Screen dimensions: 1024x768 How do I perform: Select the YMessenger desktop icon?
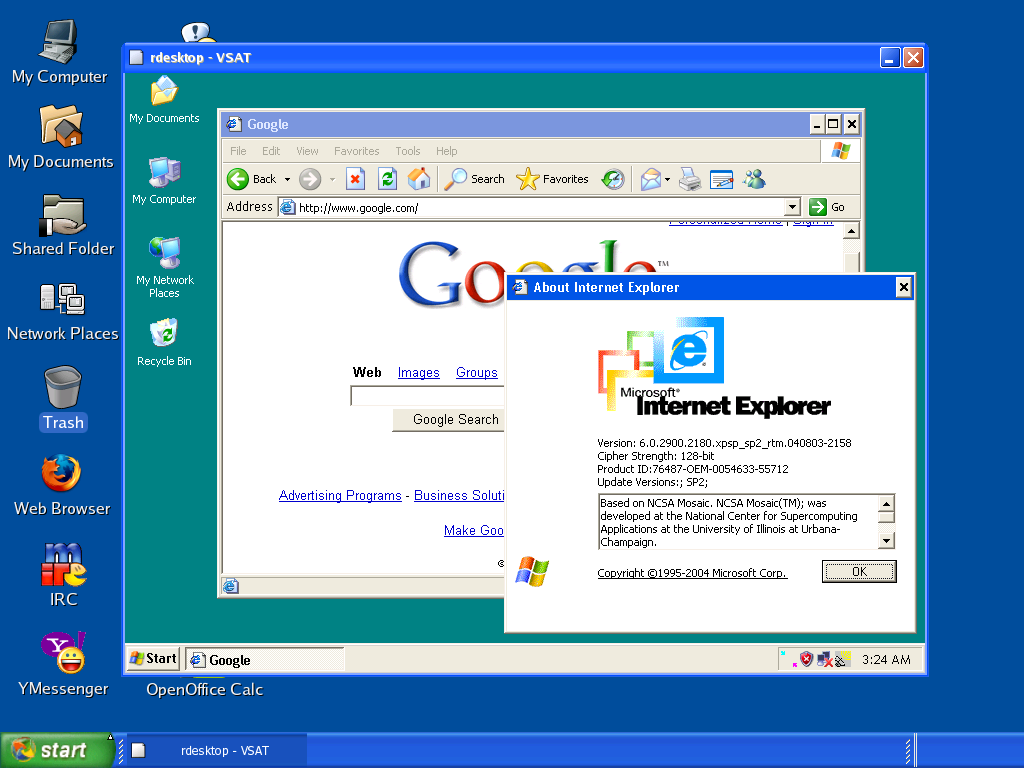63,664
